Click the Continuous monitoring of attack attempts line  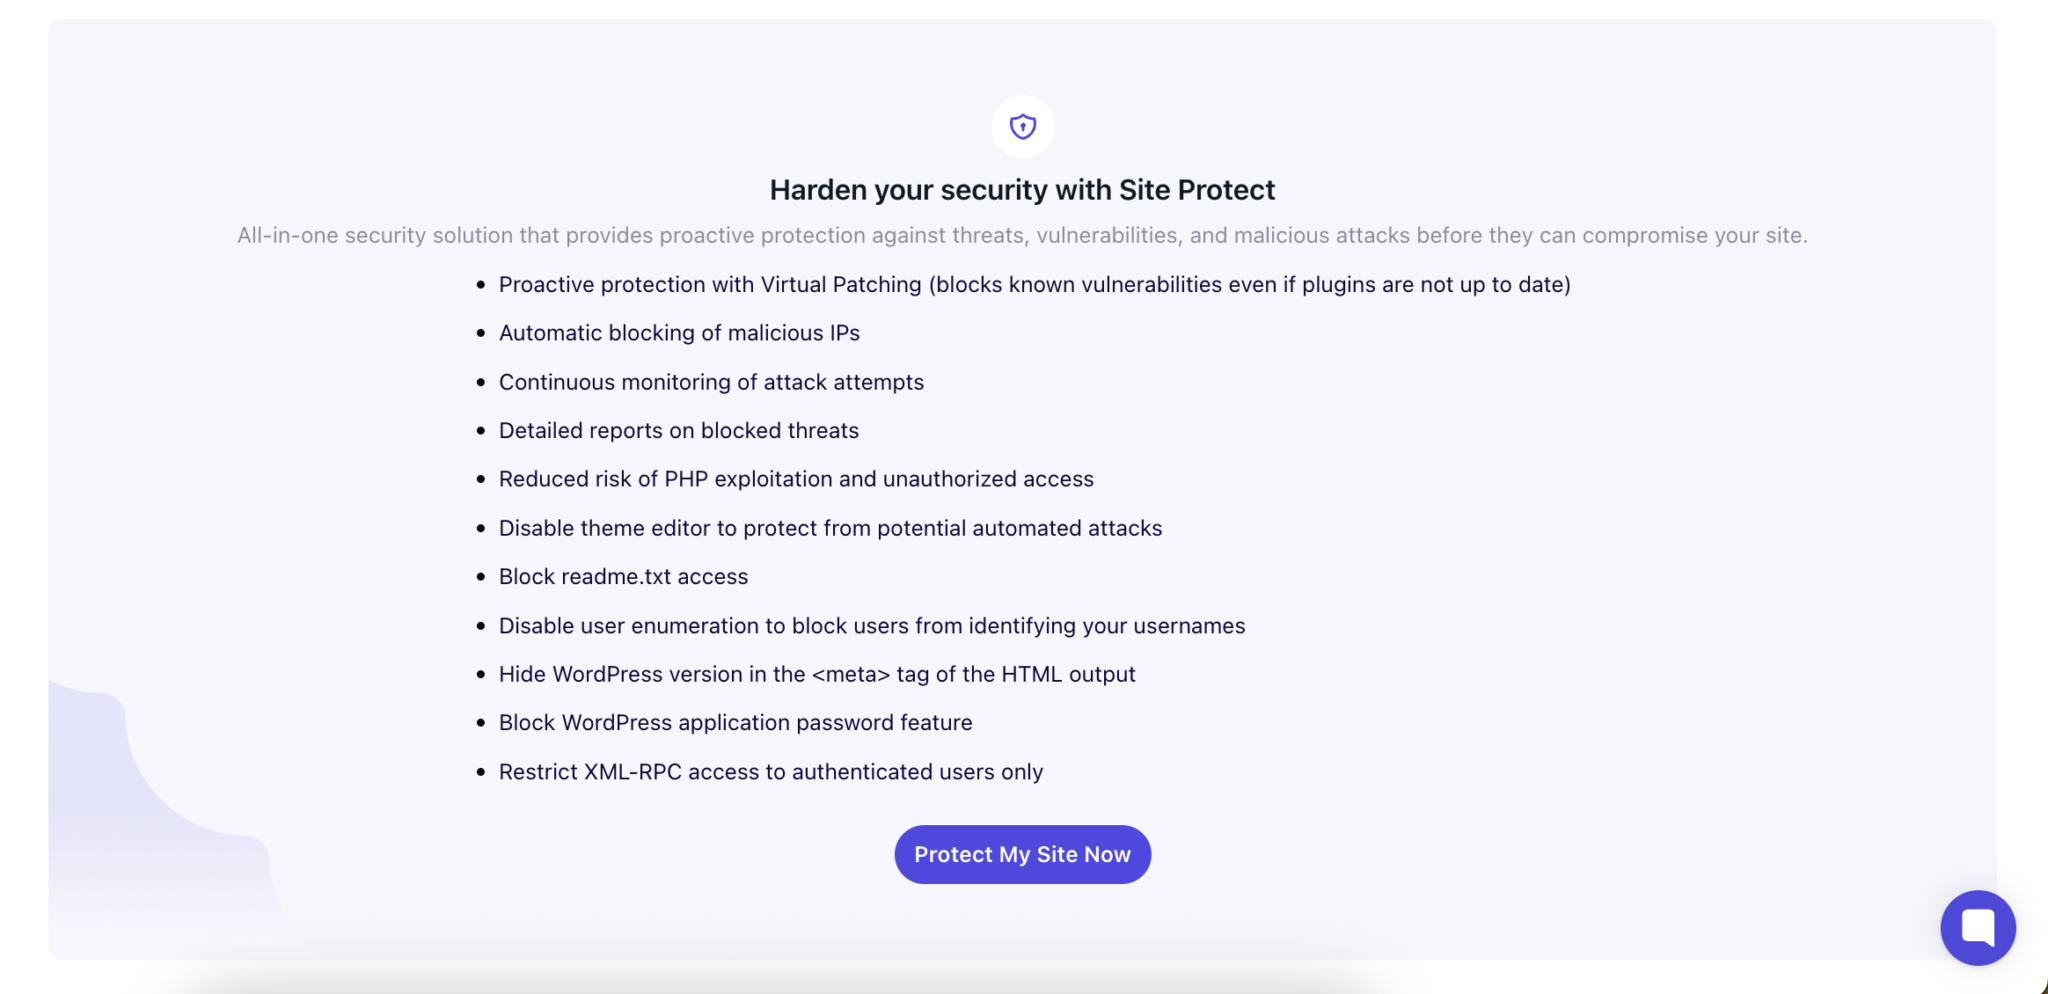point(711,382)
